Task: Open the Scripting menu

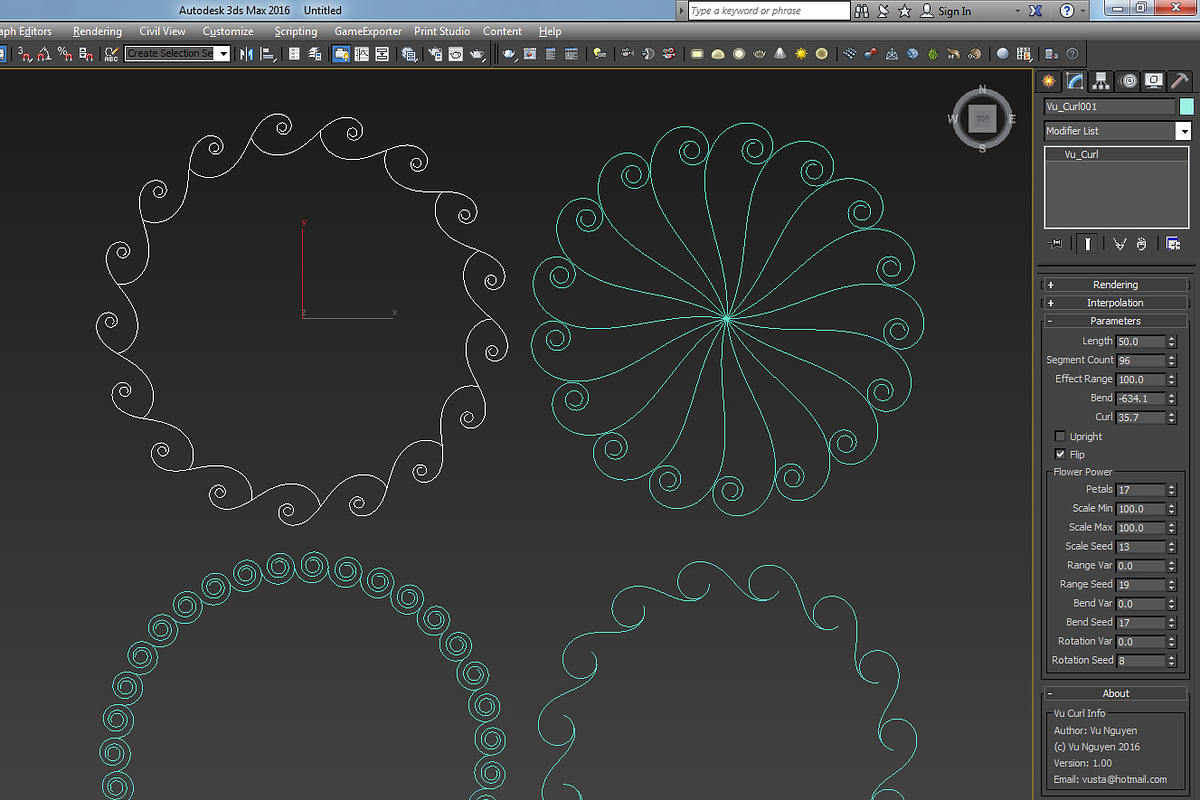Action: click(x=296, y=32)
